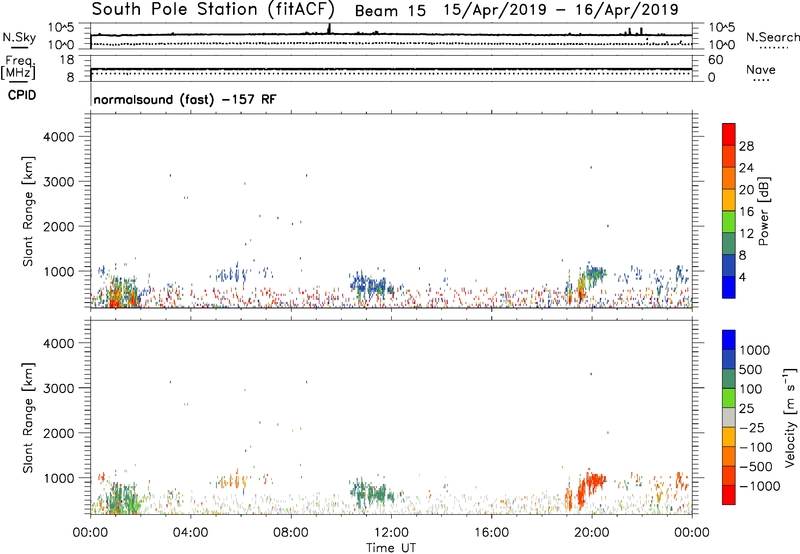This screenshot has height=554, width=800.
Task: Click the '-1000' label on the Velocity color bar
Action: 760,486
